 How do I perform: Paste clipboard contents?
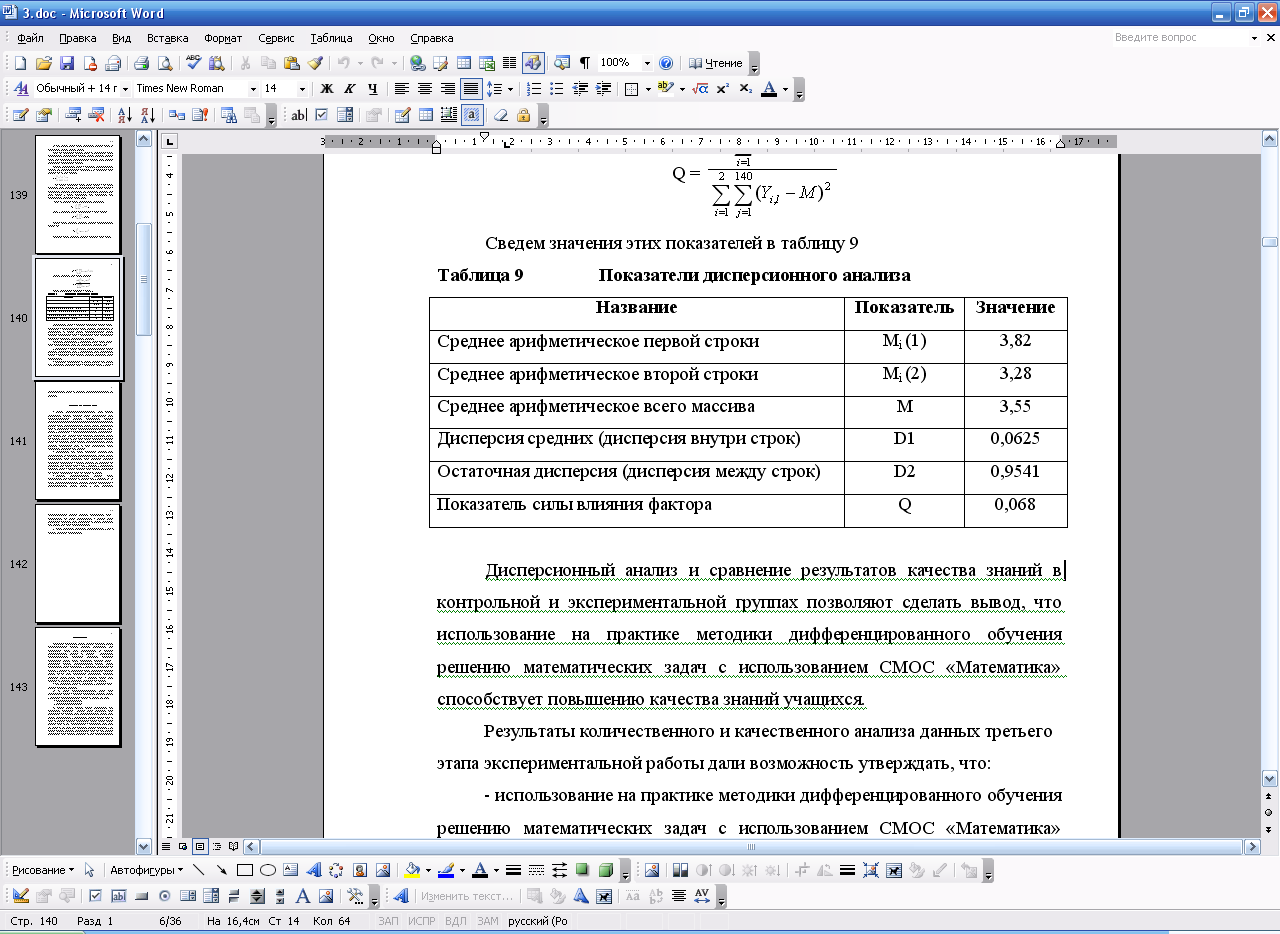pos(291,62)
